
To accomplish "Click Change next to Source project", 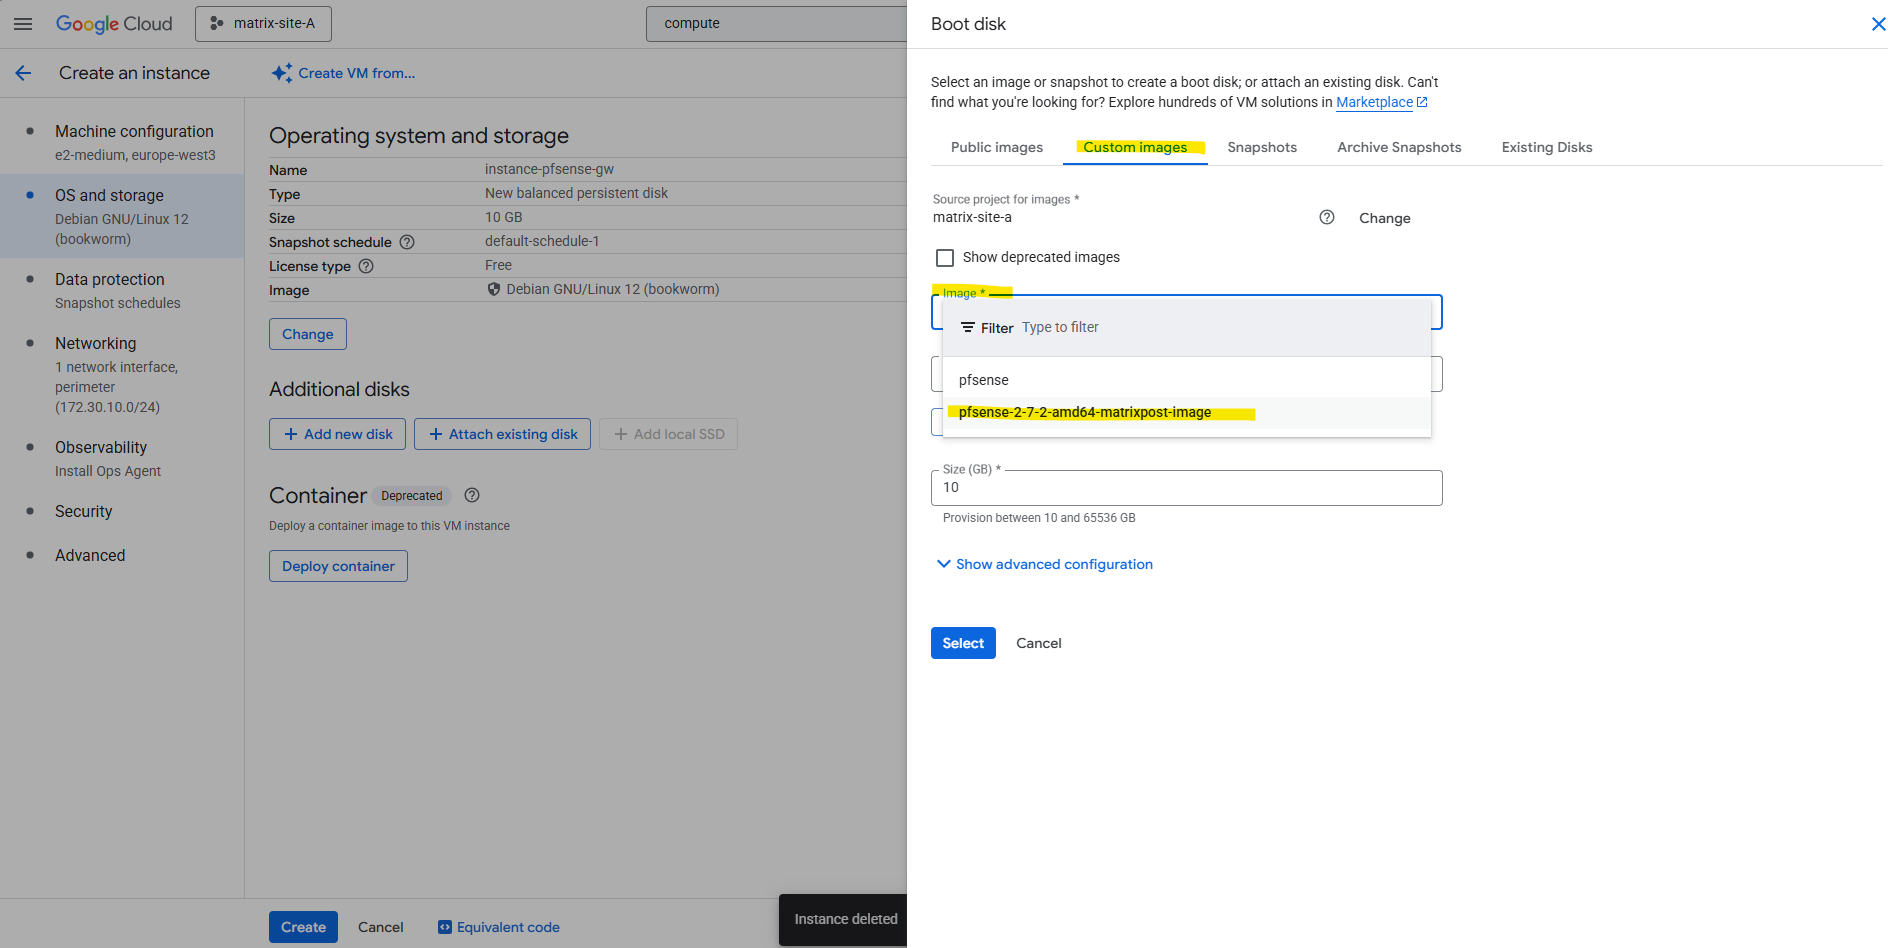I will 1384,218.
